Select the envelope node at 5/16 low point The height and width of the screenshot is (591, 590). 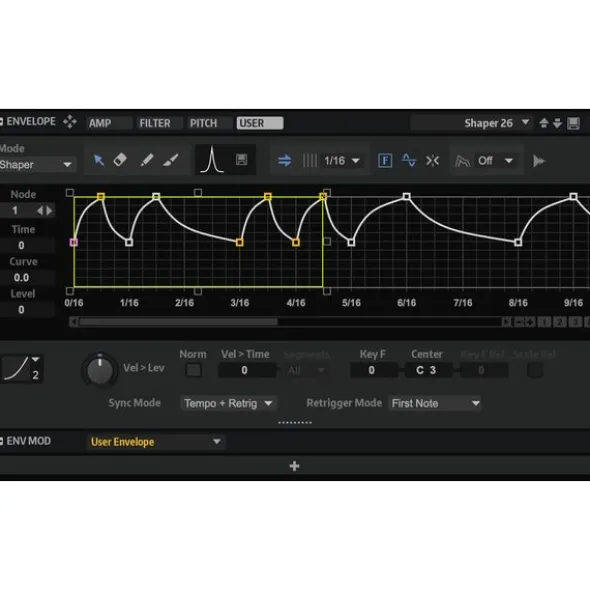pyautogui.click(x=351, y=242)
